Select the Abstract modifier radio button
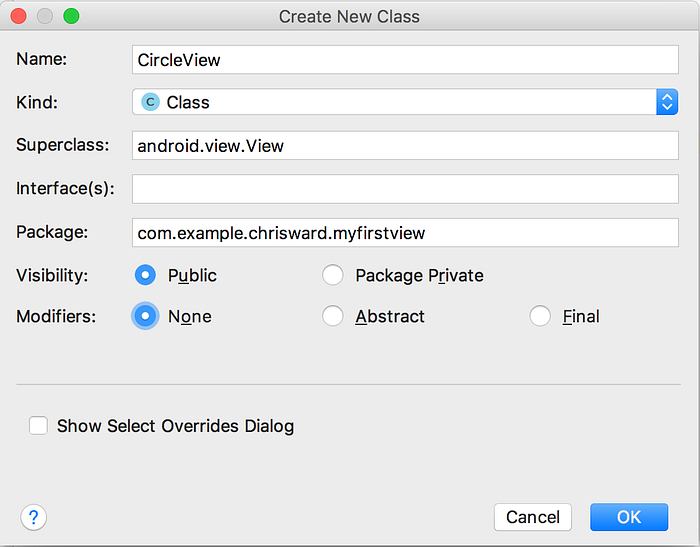The height and width of the screenshot is (547, 700). click(x=333, y=316)
